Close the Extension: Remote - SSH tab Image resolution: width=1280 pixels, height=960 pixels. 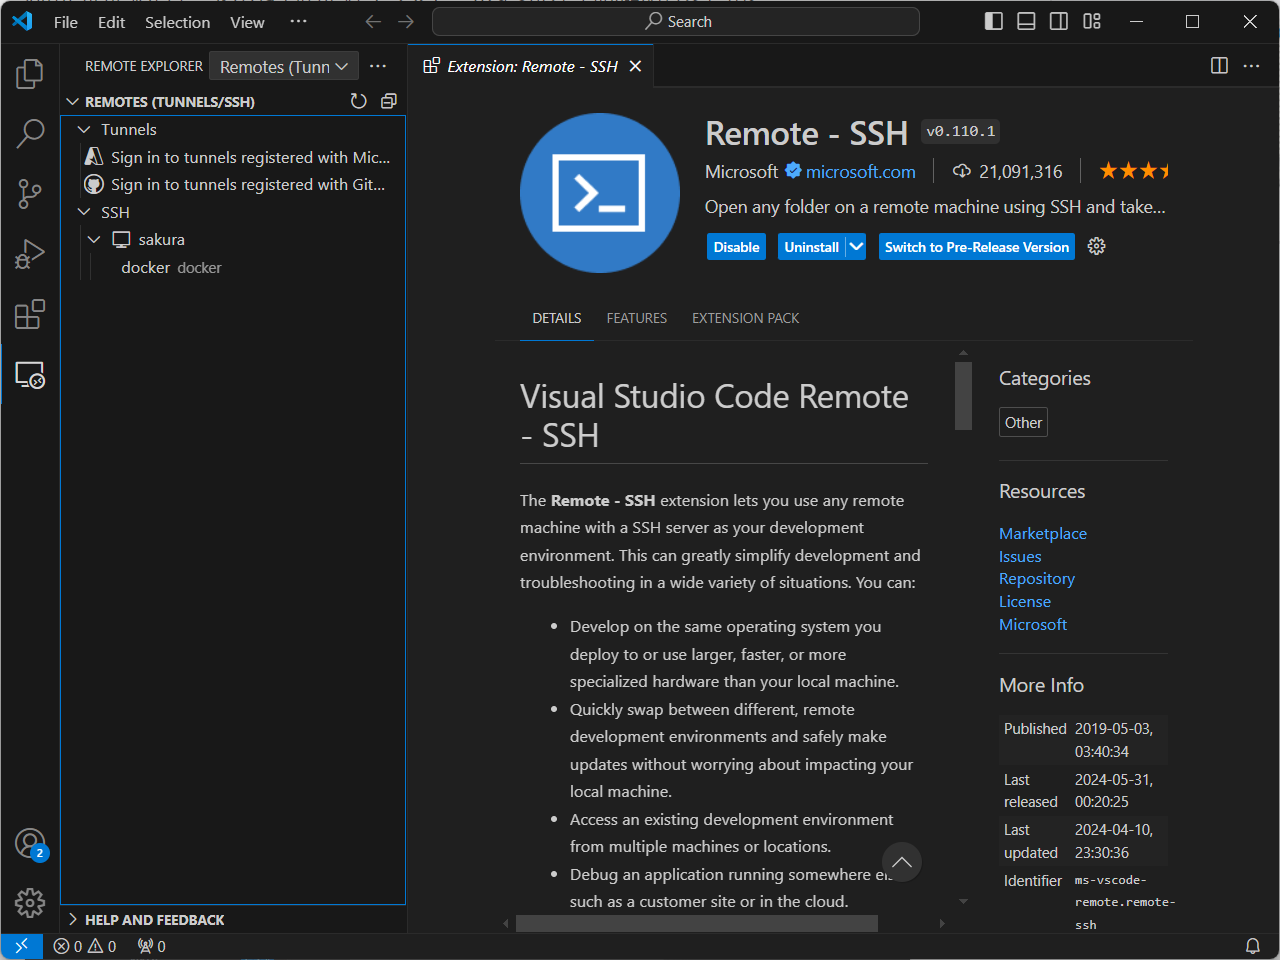(635, 66)
